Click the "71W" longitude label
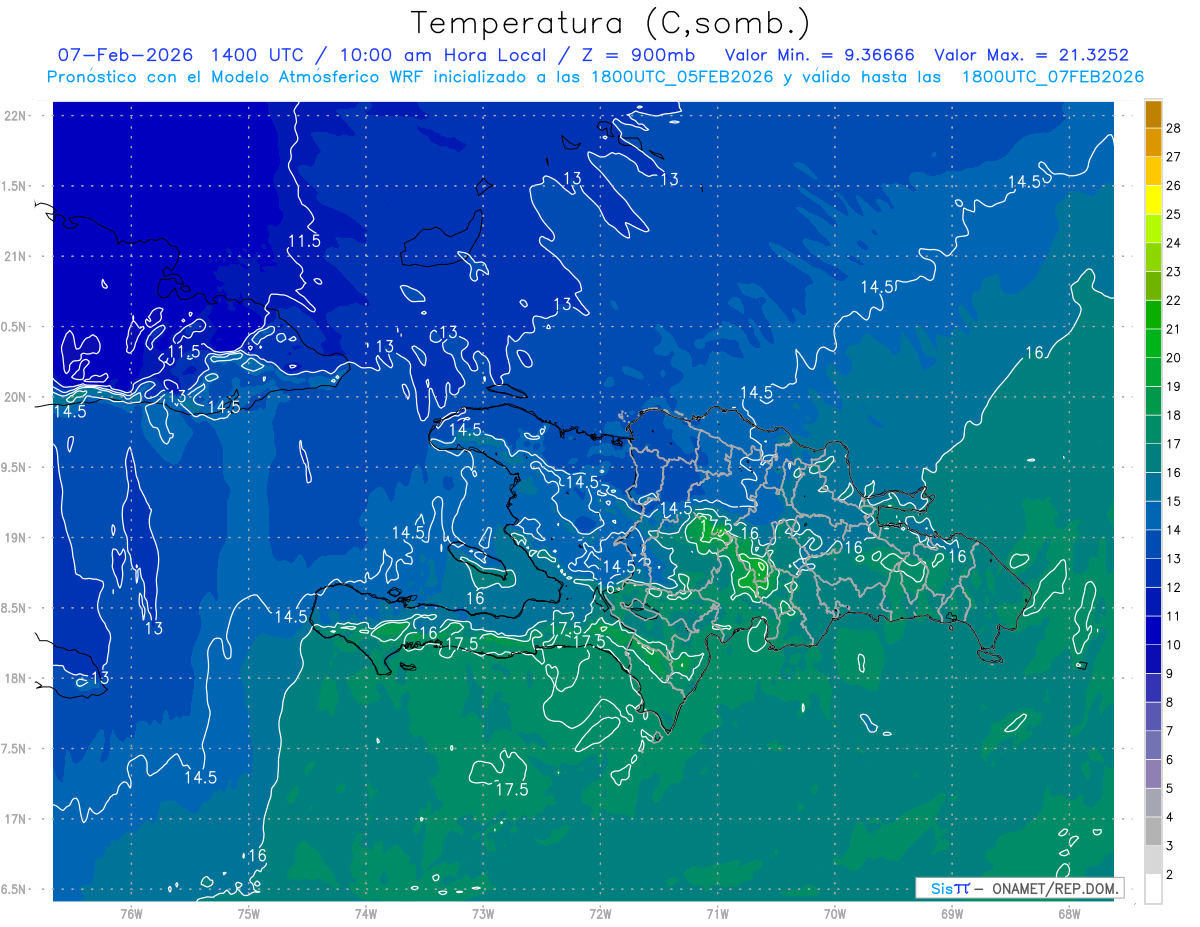This screenshot has height=927, width=1200. pyautogui.click(x=717, y=913)
